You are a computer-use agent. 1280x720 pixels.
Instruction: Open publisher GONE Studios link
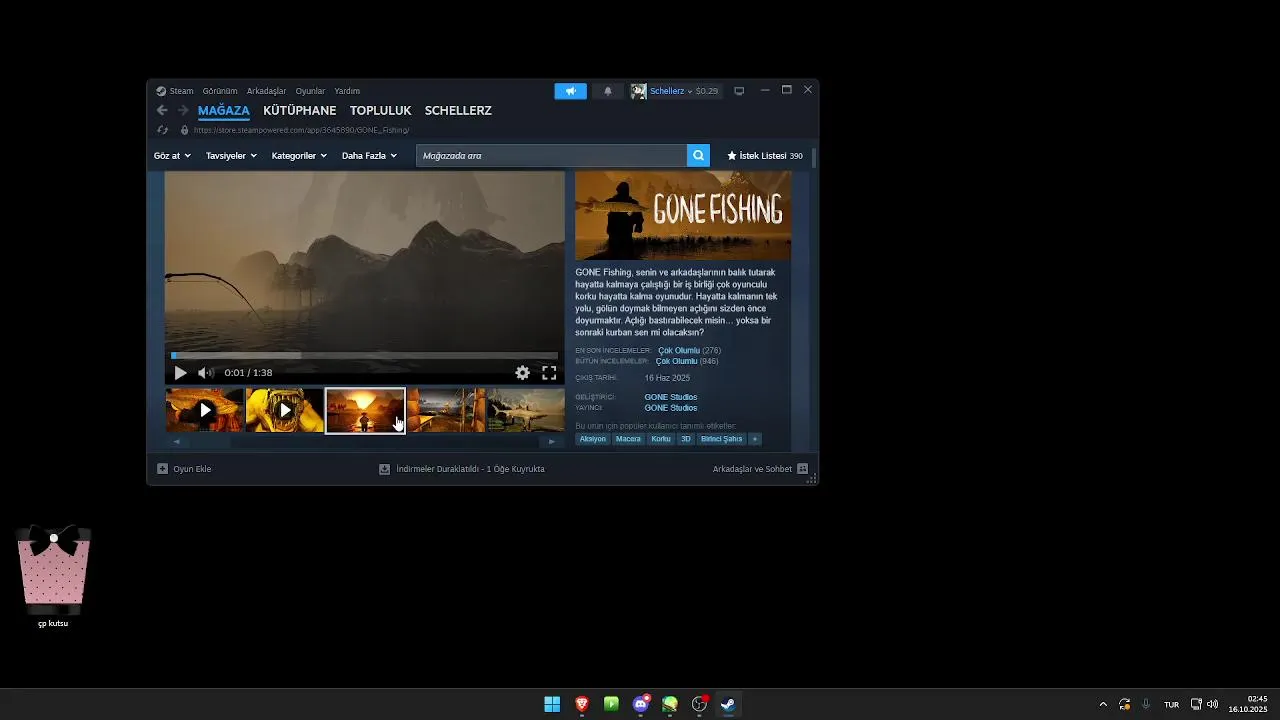[x=671, y=408]
